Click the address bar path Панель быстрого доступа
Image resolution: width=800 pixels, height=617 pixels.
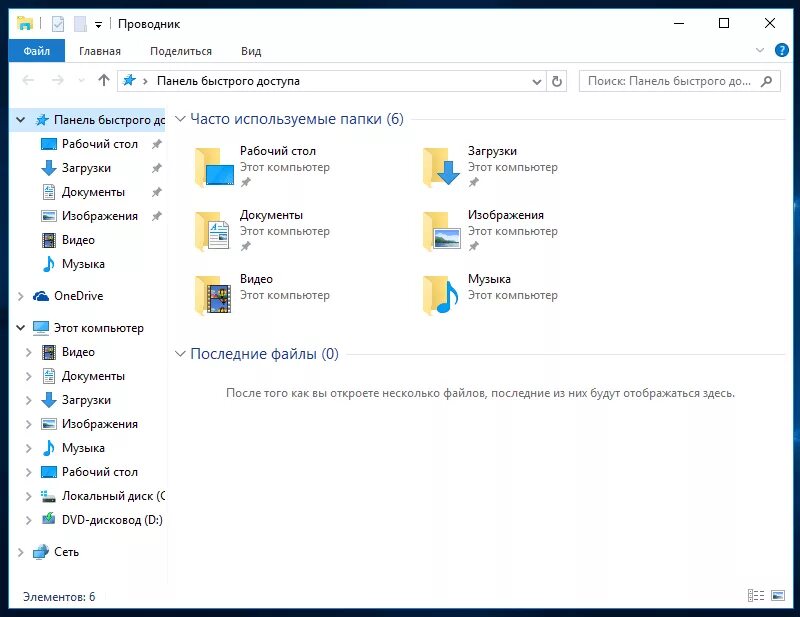[x=228, y=81]
